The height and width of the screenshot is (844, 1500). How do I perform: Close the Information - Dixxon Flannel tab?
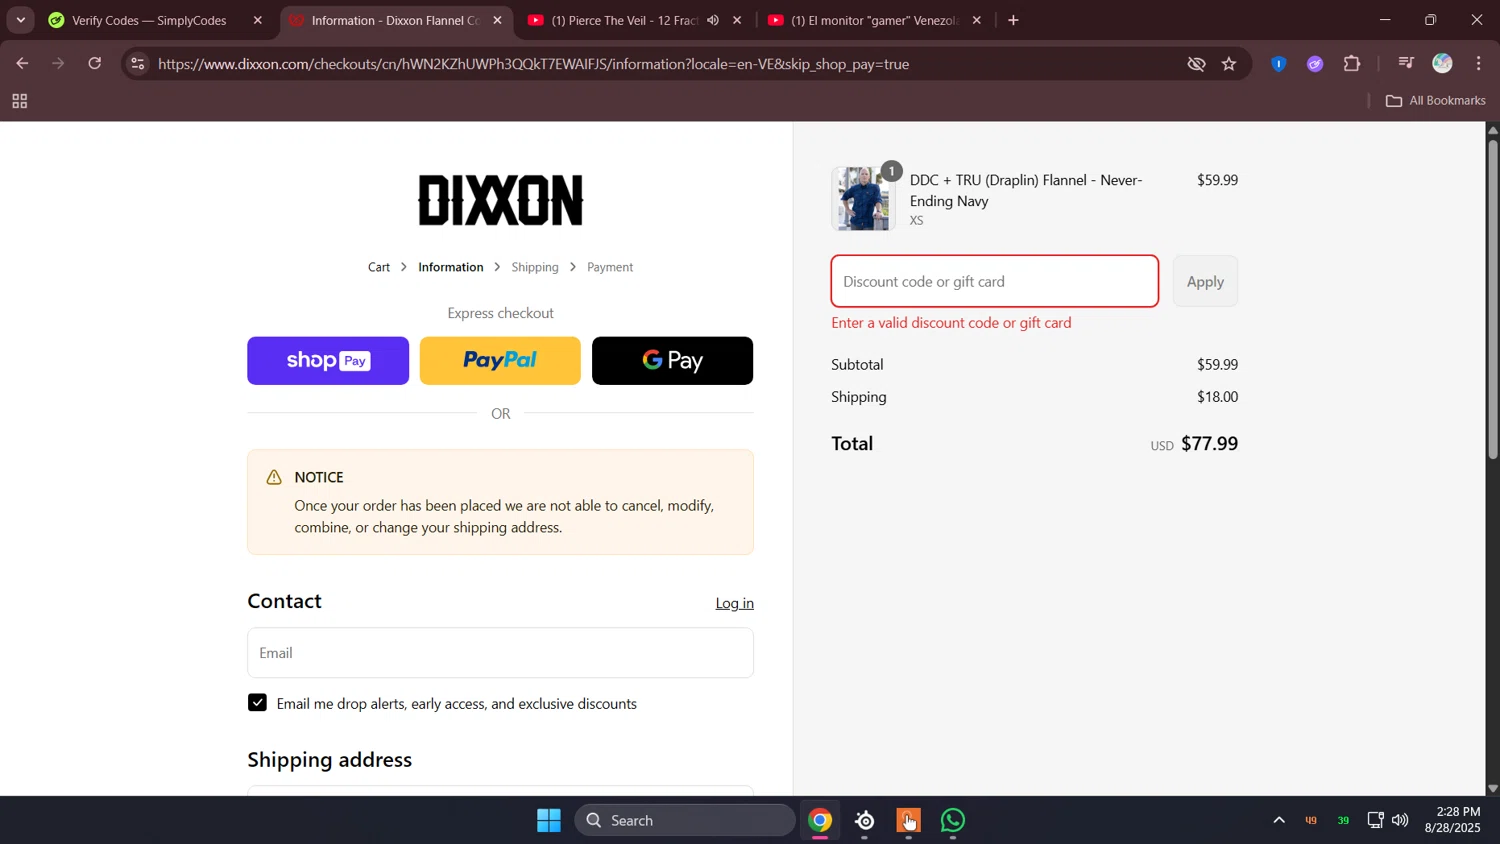tap(498, 20)
